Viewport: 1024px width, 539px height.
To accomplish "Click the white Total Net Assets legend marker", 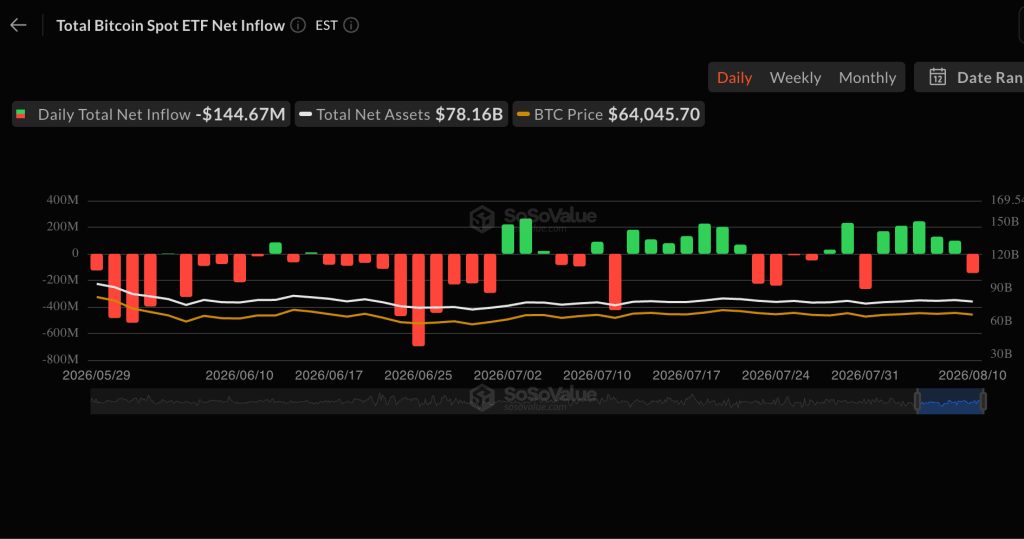I will [x=305, y=114].
